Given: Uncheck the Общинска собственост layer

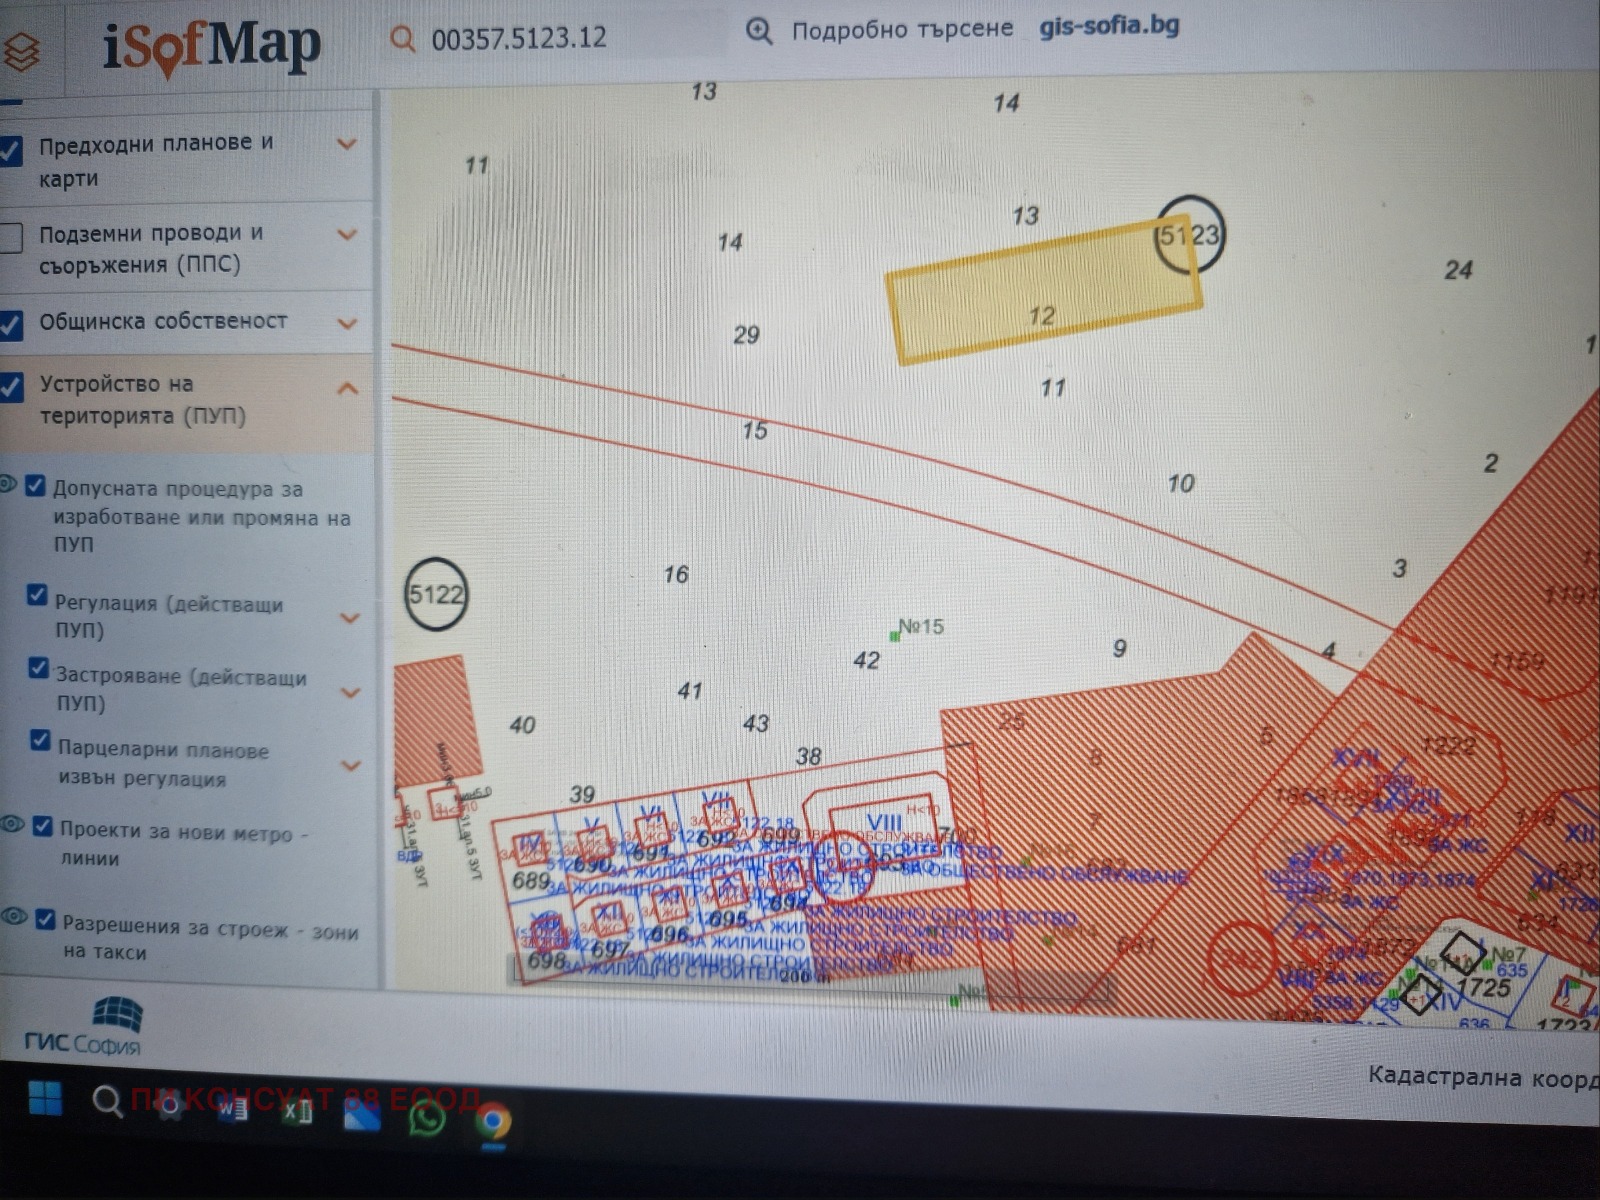Looking at the screenshot, I should (x=11, y=325).
